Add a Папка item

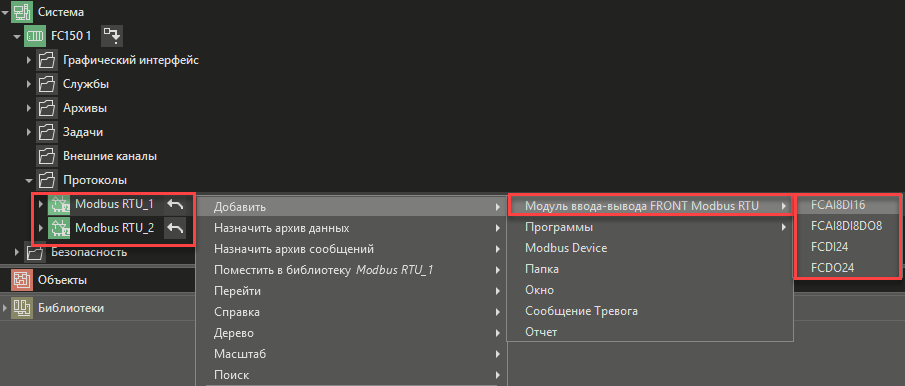click(650, 269)
